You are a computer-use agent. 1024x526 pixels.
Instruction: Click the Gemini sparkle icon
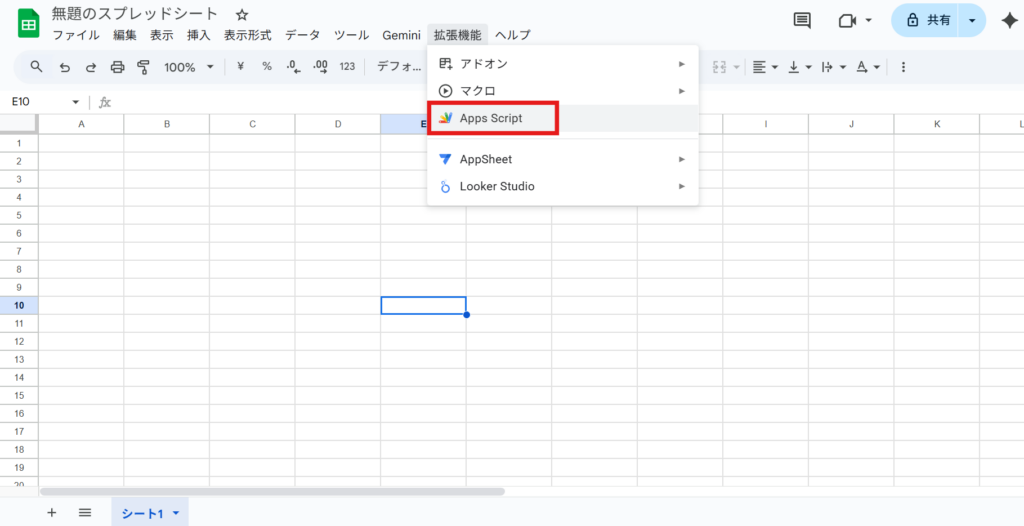1008,20
